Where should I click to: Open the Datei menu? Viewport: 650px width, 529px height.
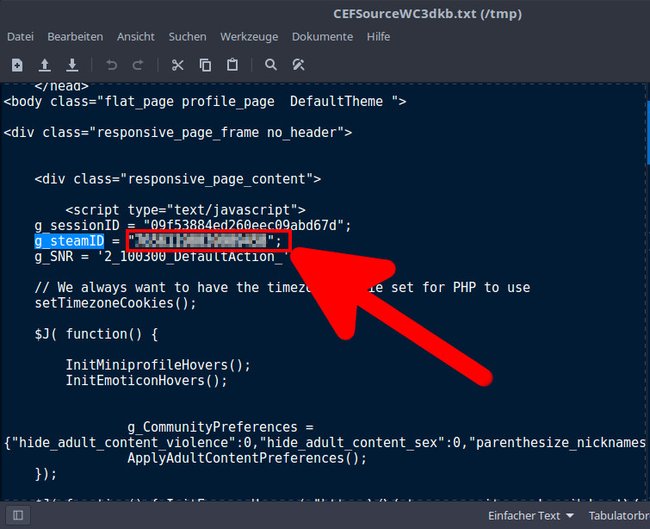click(20, 36)
